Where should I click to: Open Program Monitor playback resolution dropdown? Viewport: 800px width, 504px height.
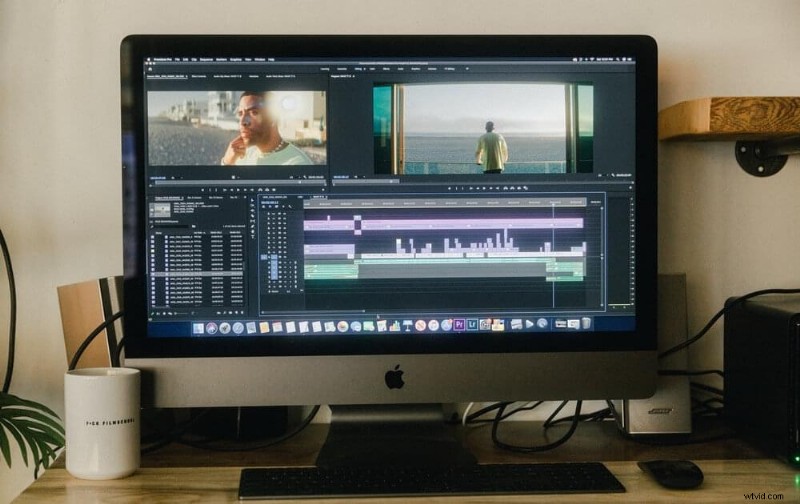tap(603, 175)
